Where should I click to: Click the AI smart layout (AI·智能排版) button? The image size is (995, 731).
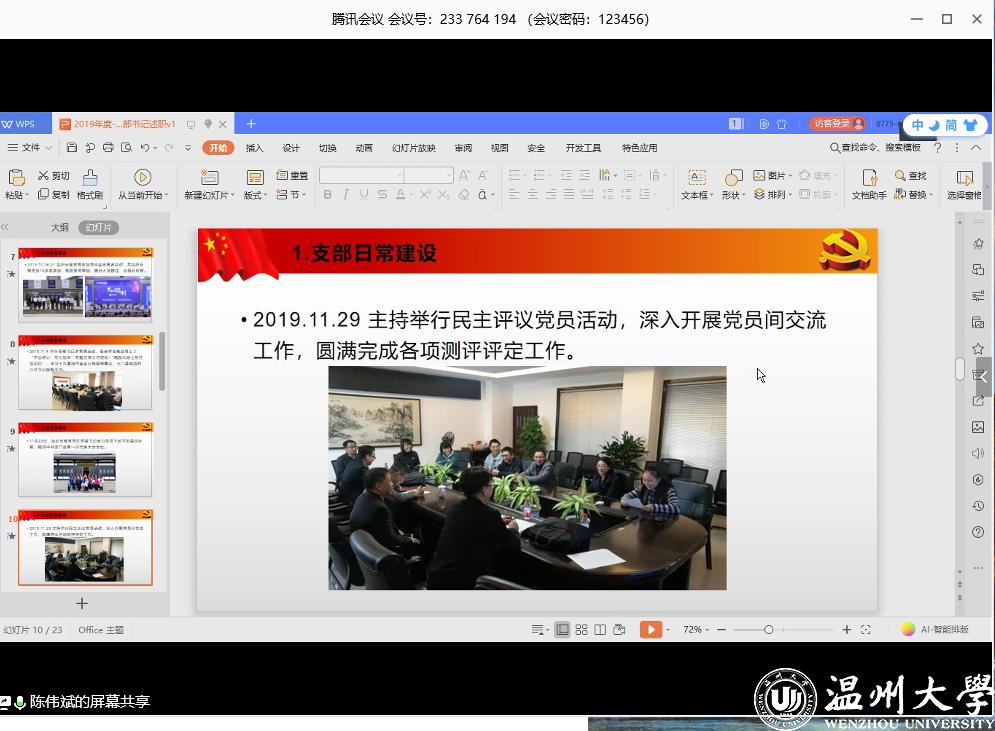coord(936,630)
